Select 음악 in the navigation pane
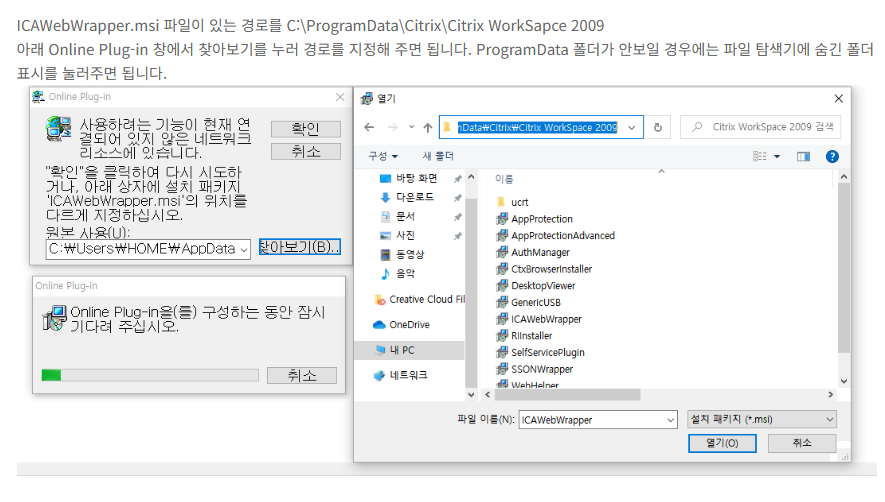The width and height of the screenshot is (885, 502). coord(405,274)
